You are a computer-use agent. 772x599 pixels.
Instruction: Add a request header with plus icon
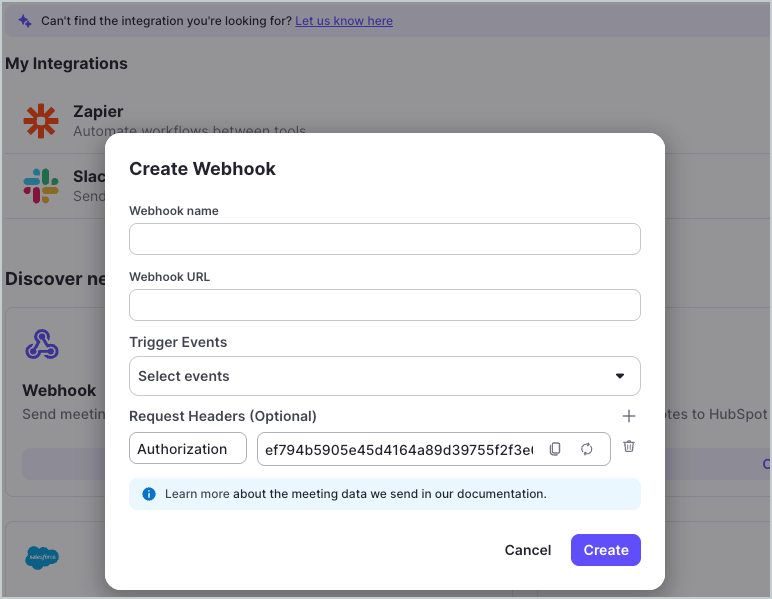(629, 416)
